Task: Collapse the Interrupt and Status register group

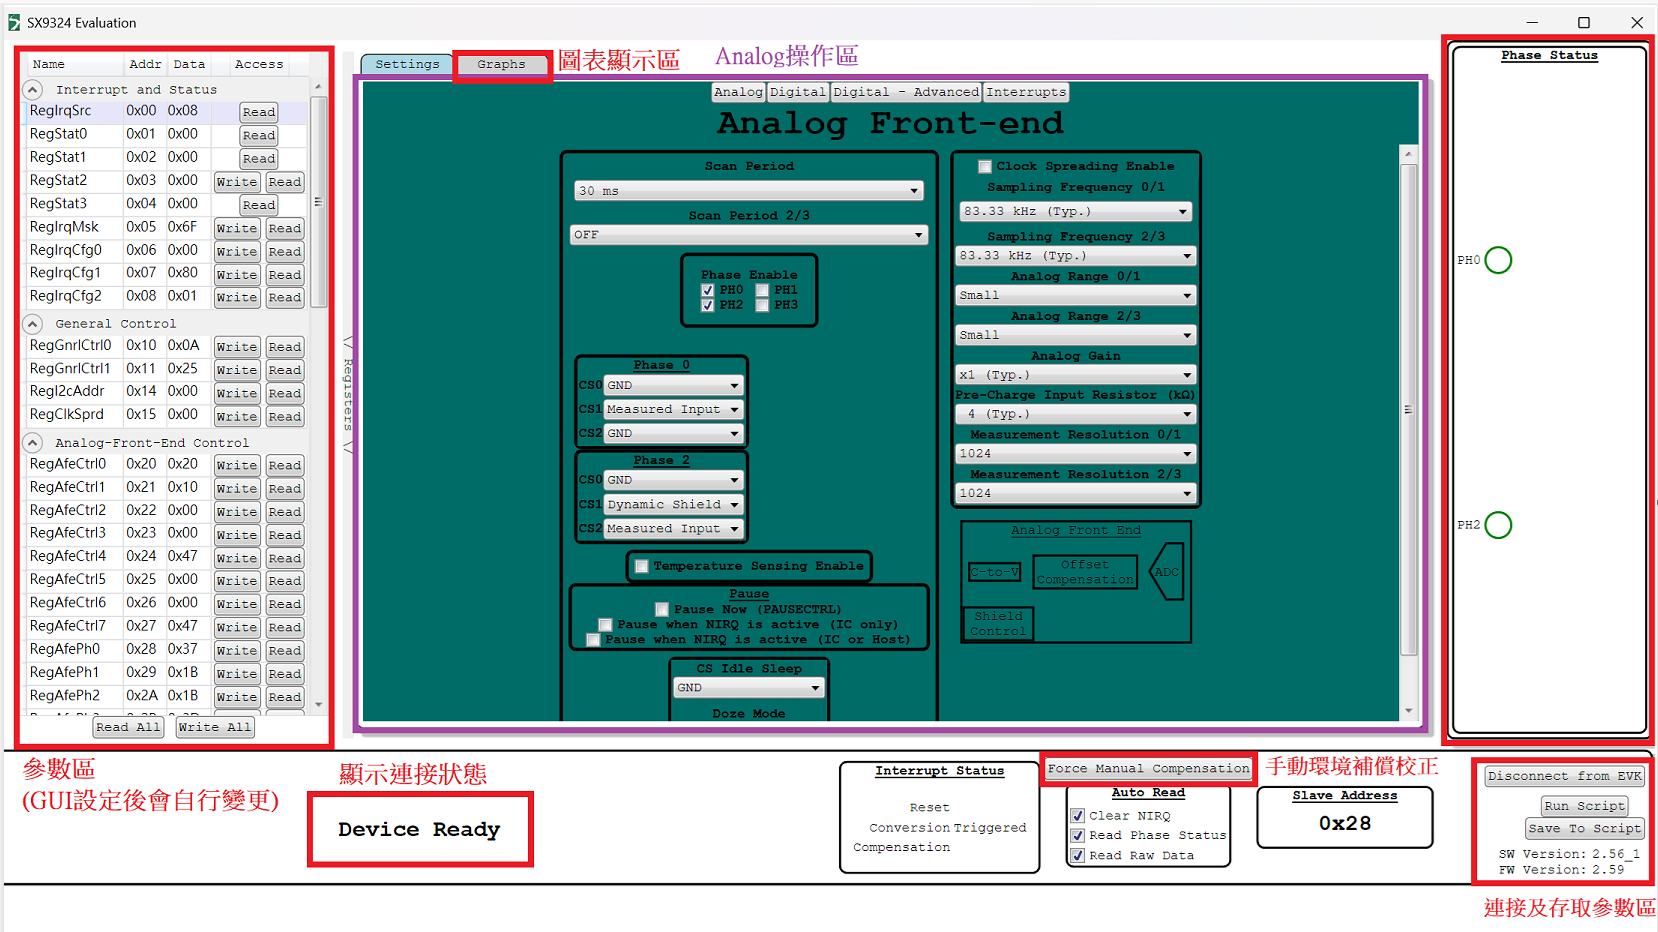Action: (x=33, y=90)
